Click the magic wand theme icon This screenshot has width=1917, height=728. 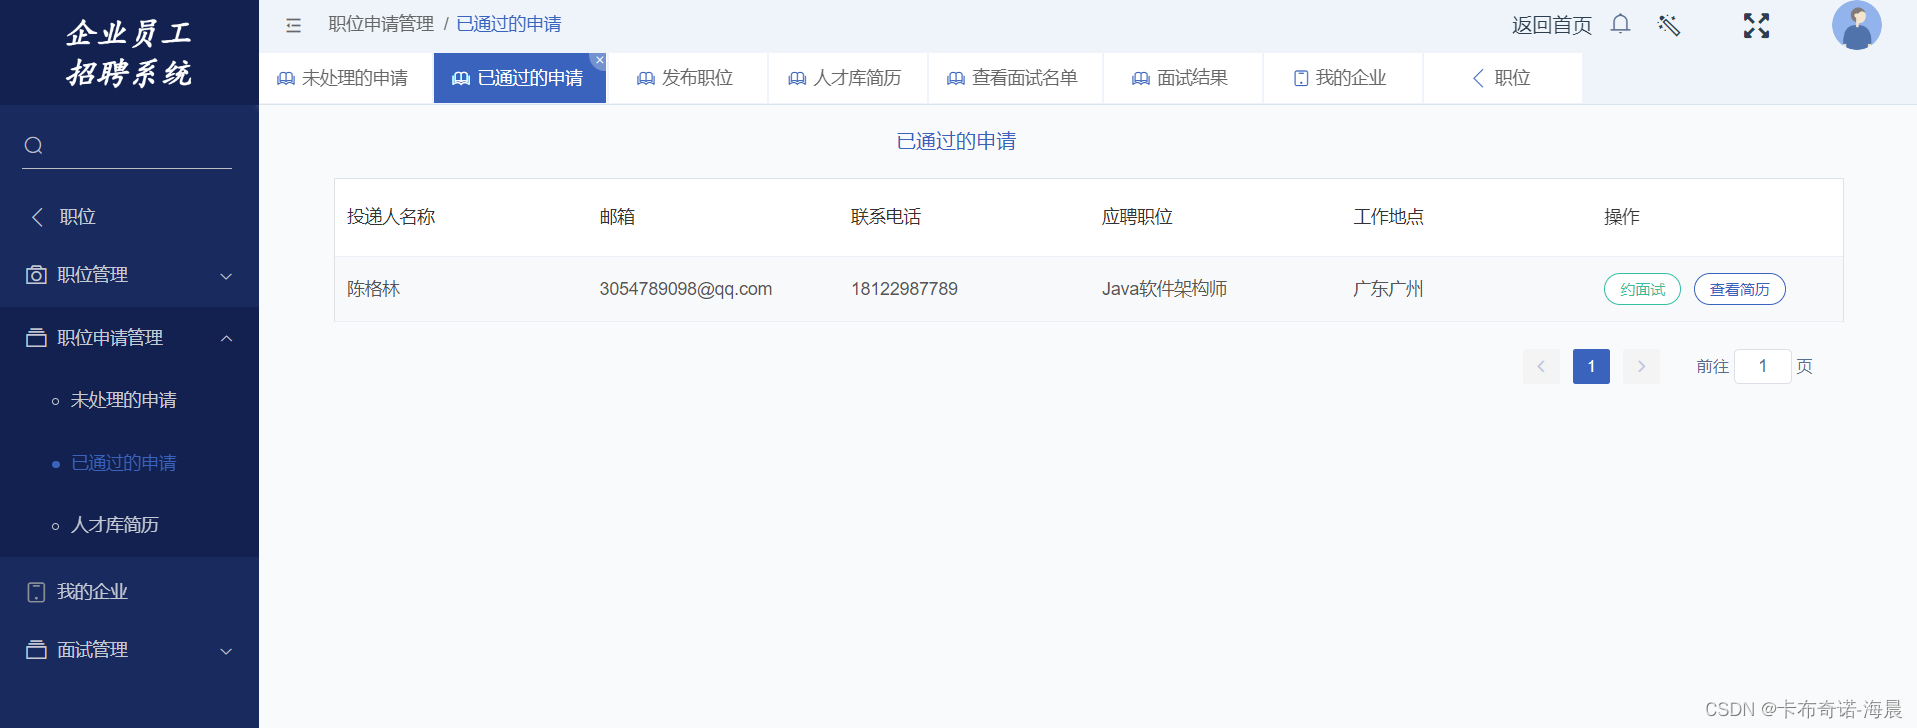click(x=1668, y=25)
